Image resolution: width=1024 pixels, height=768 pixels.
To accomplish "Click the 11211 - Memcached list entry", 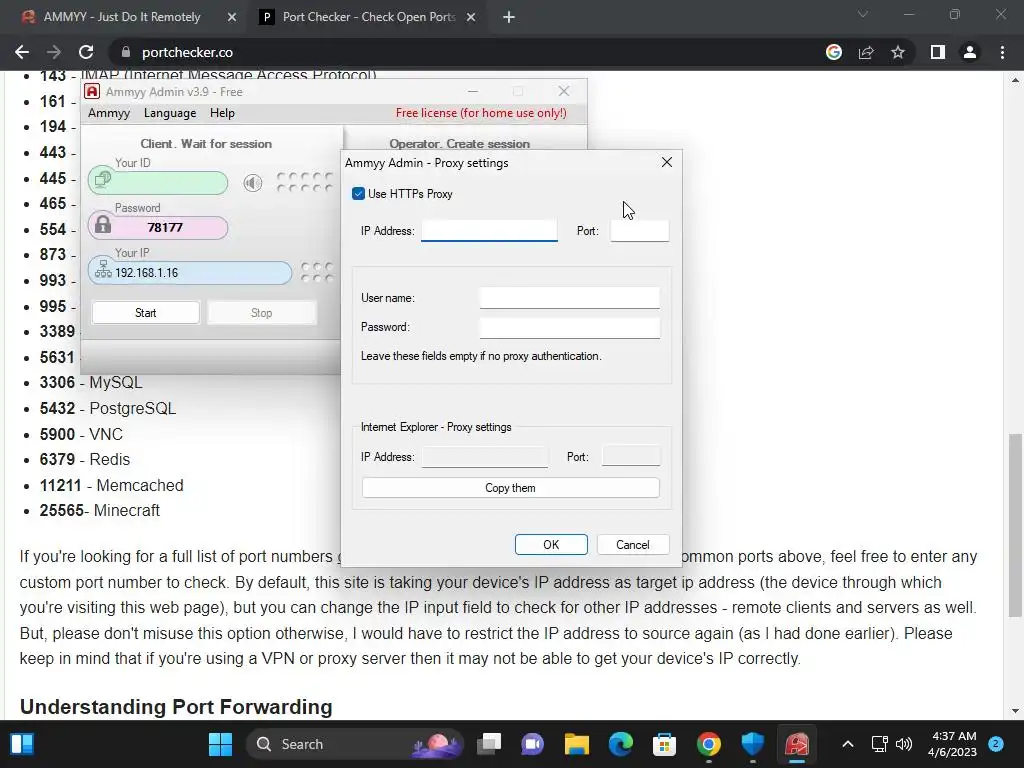I will click(111, 485).
